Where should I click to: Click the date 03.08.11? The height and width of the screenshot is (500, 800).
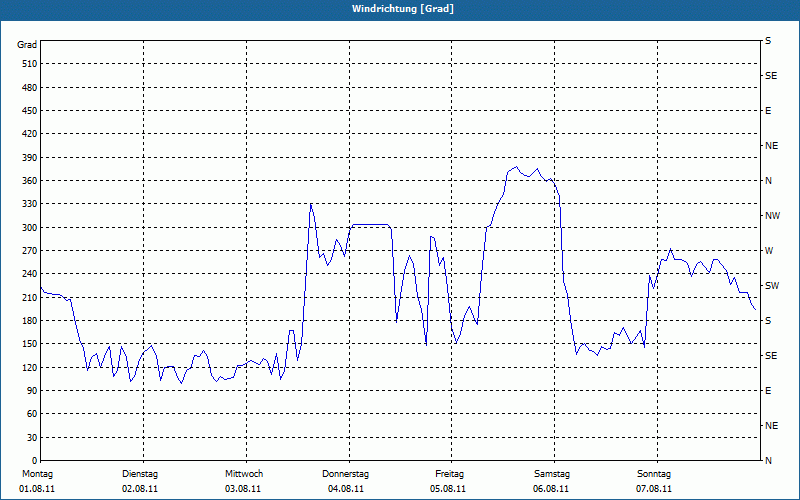click(243, 489)
